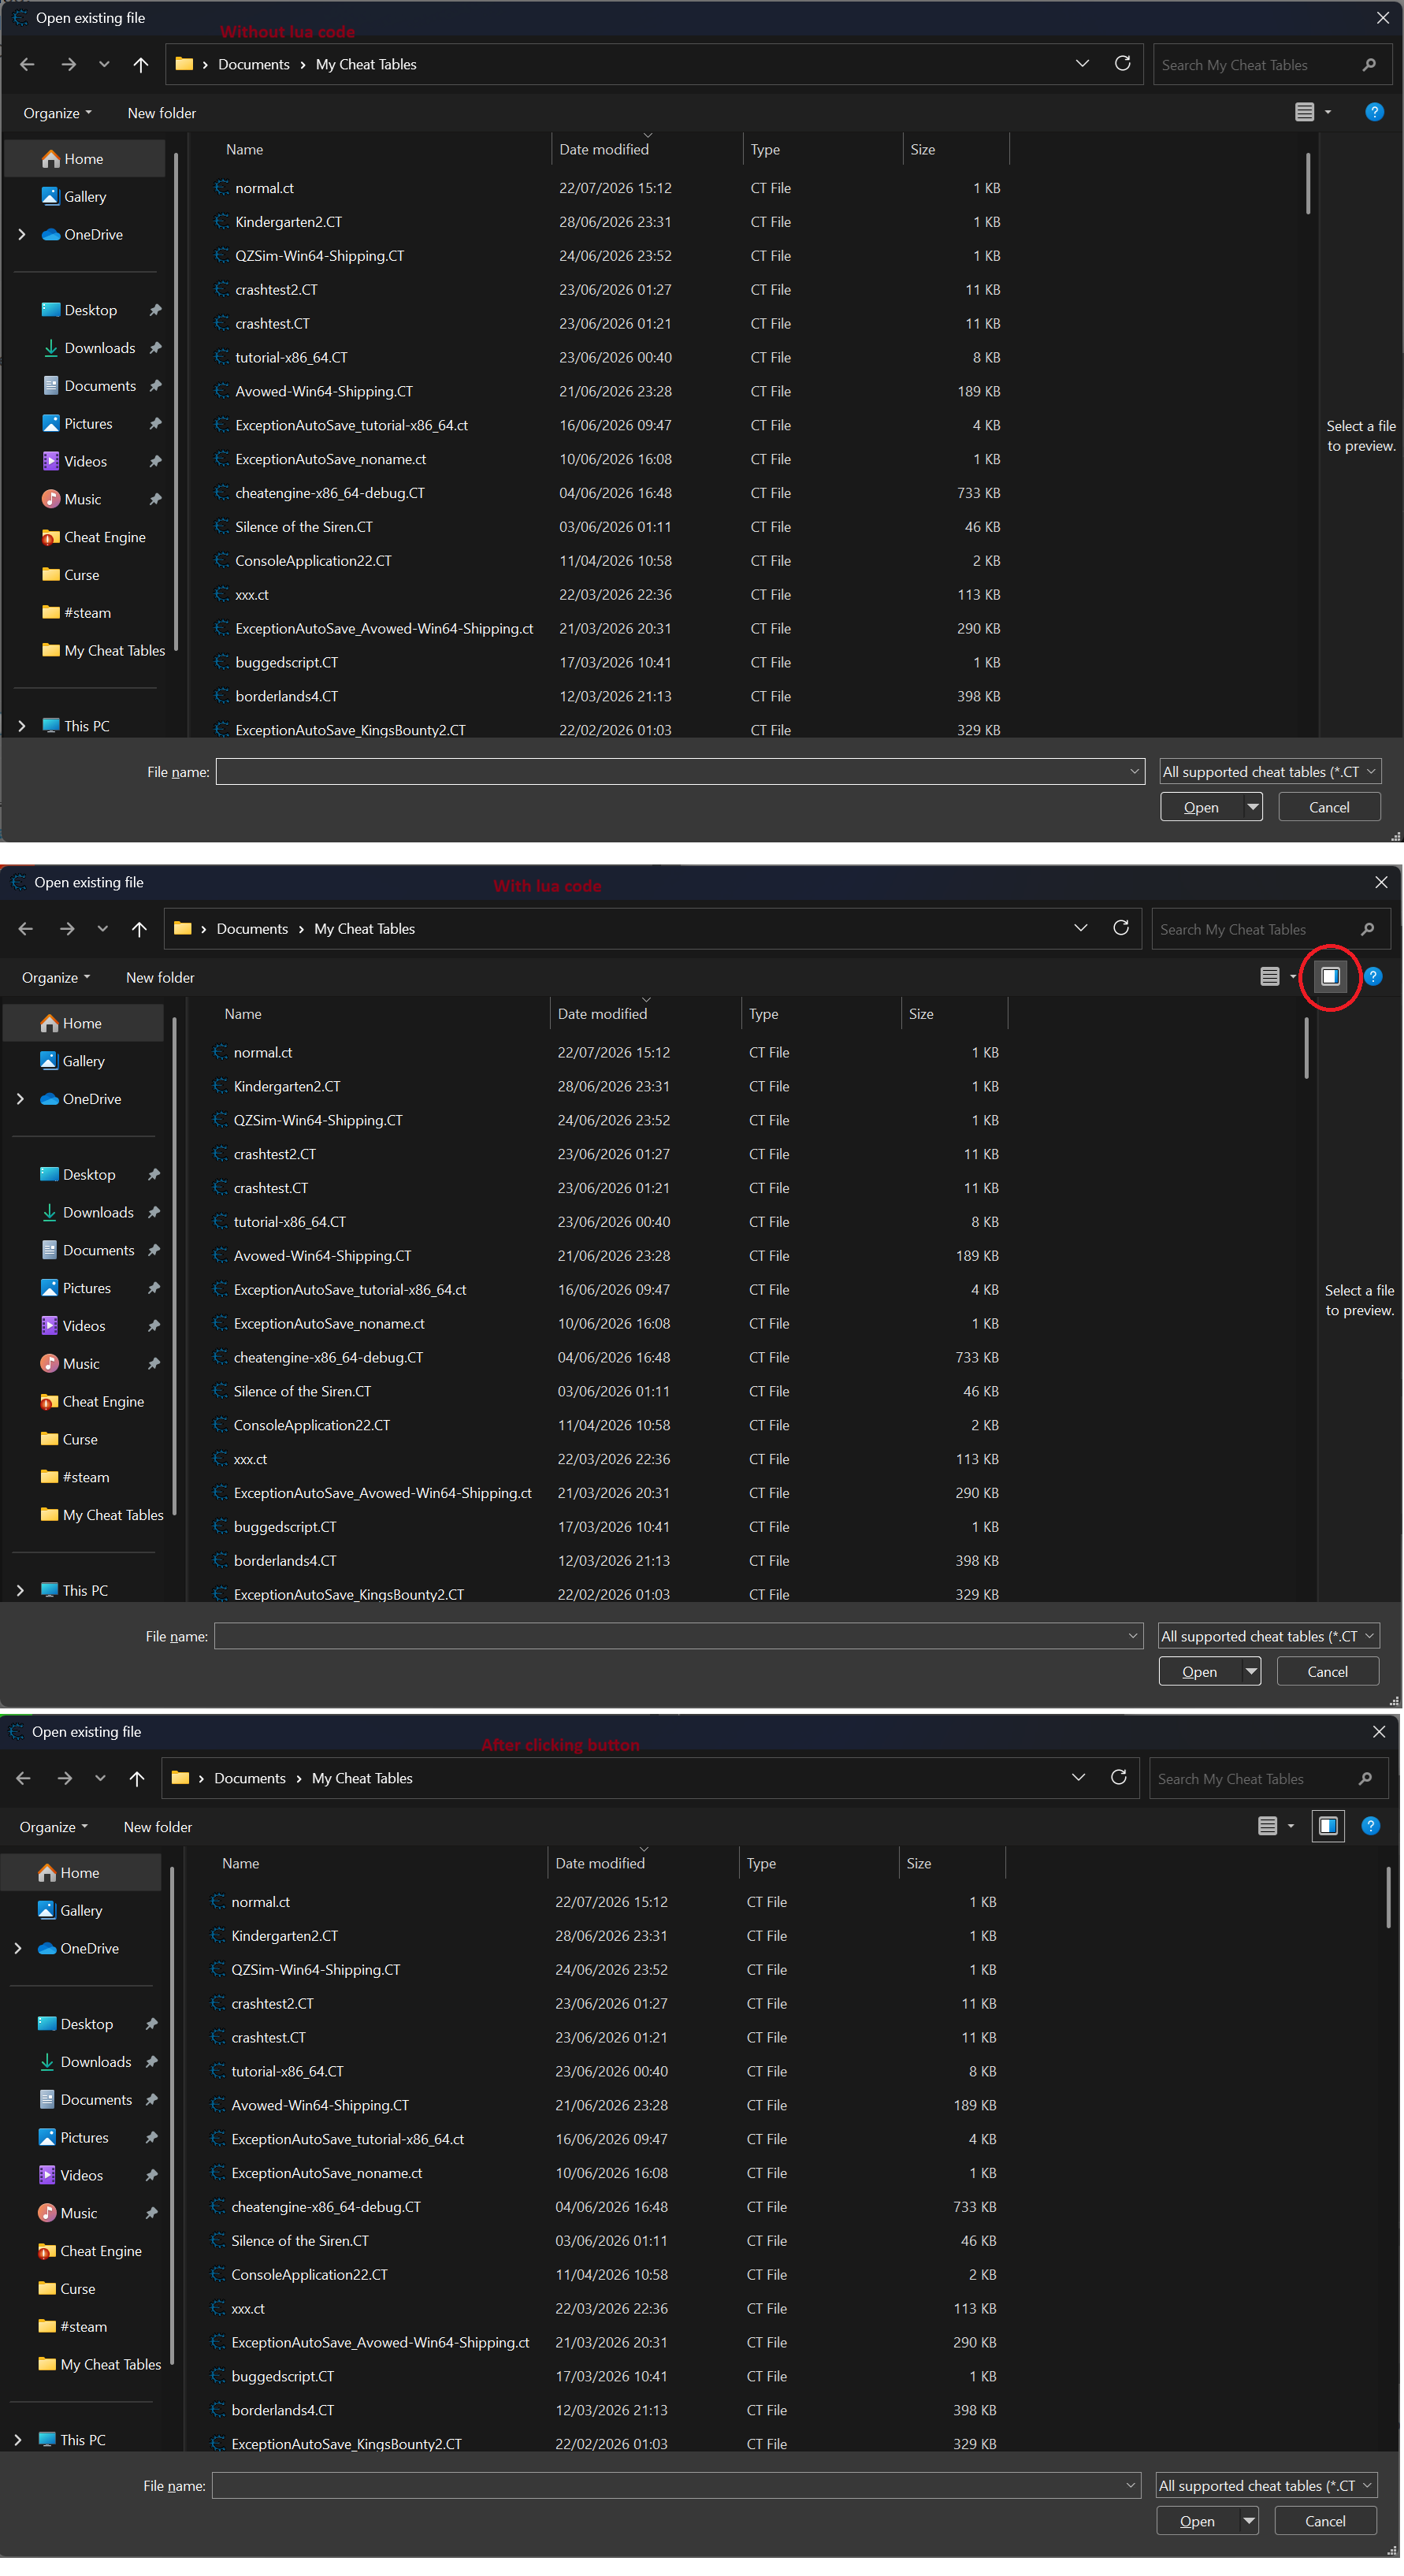Click the file list scrollbar in the middle dialog
Viewport: 1404px width, 2576px height.
pyautogui.click(x=1306, y=1048)
